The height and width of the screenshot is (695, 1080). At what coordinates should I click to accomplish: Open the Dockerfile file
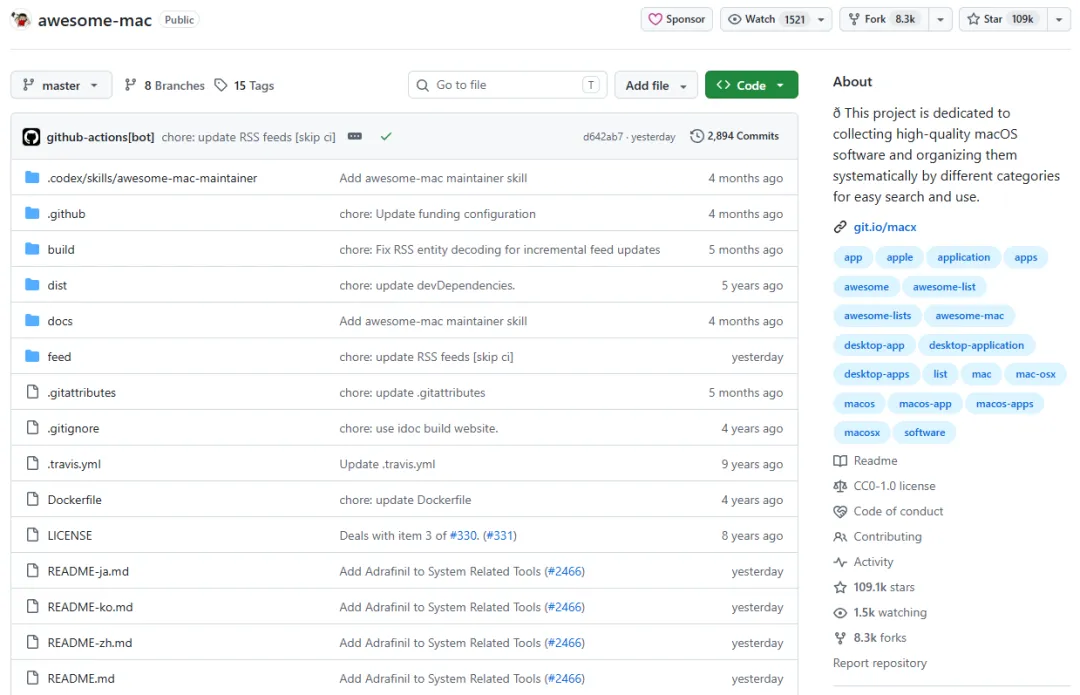pyautogui.click(x=74, y=500)
